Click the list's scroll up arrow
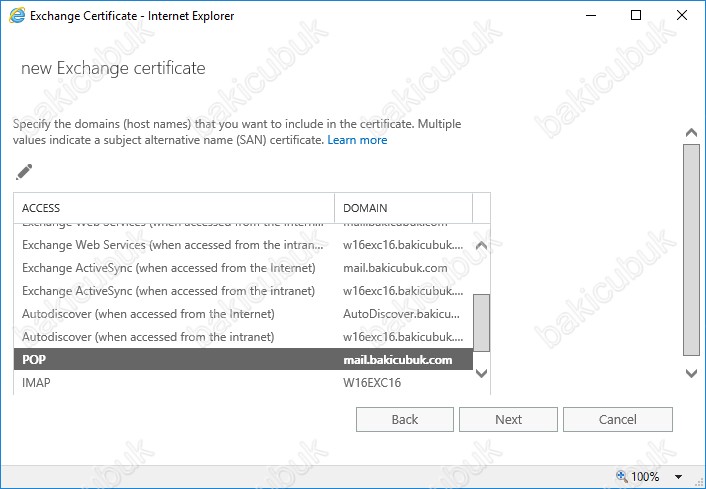Viewport: 706px width, 489px height. [x=481, y=245]
